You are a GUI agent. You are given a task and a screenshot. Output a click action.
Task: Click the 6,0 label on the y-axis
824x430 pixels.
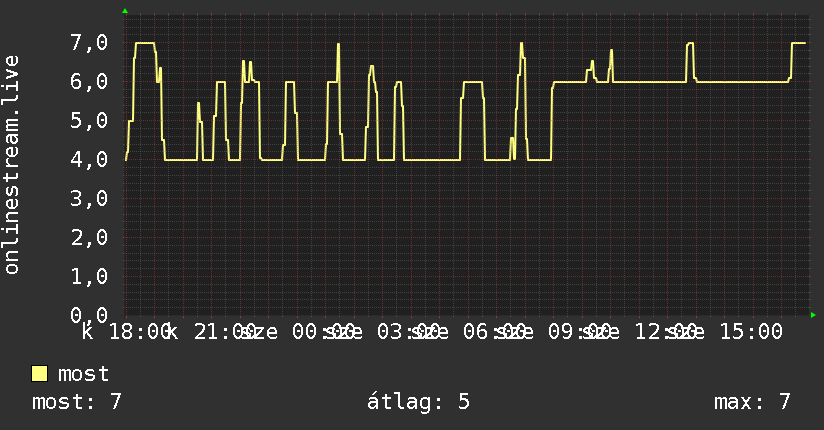pyautogui.click(x=89, y=81)
